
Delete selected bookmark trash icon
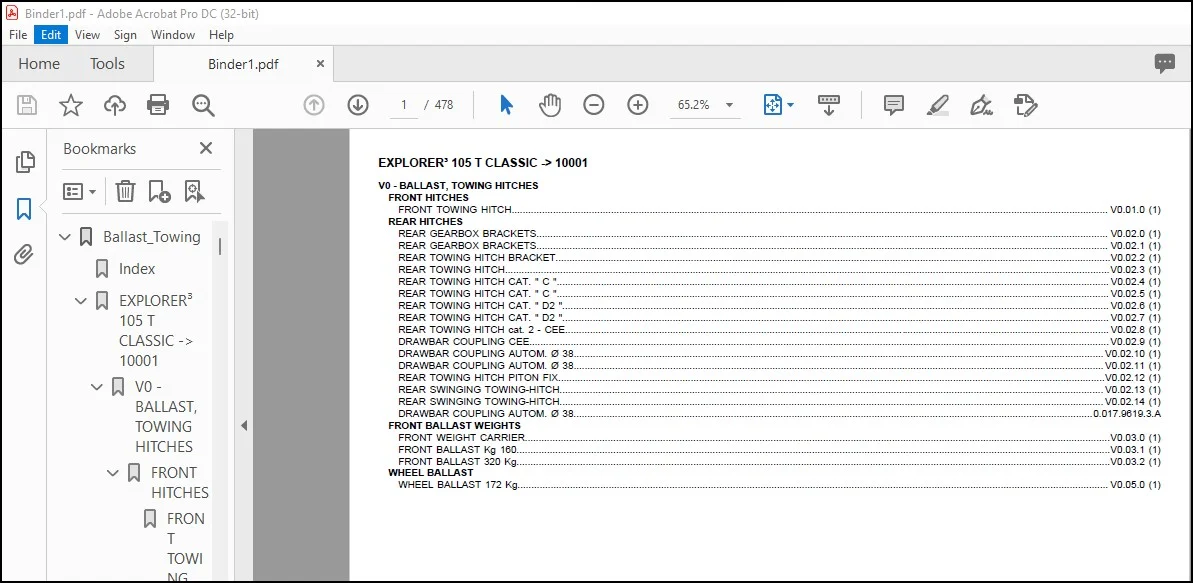tap(125, 191)
